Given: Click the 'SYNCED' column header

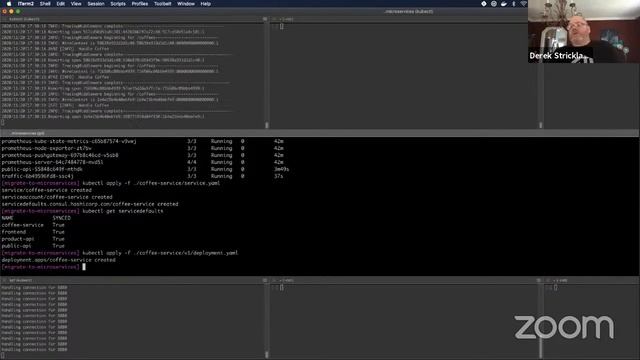Looking at the screenshot, I should point(62,218).
